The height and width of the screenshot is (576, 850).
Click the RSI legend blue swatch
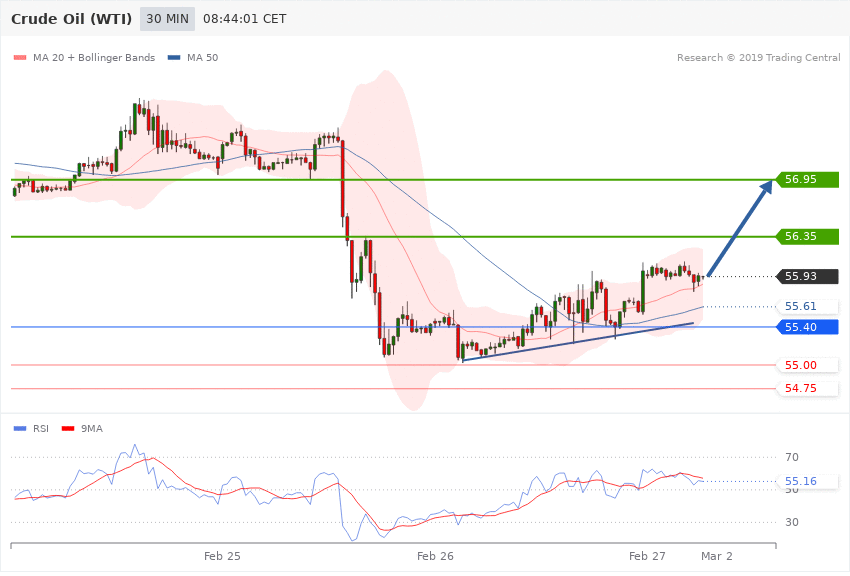[20, 429]
